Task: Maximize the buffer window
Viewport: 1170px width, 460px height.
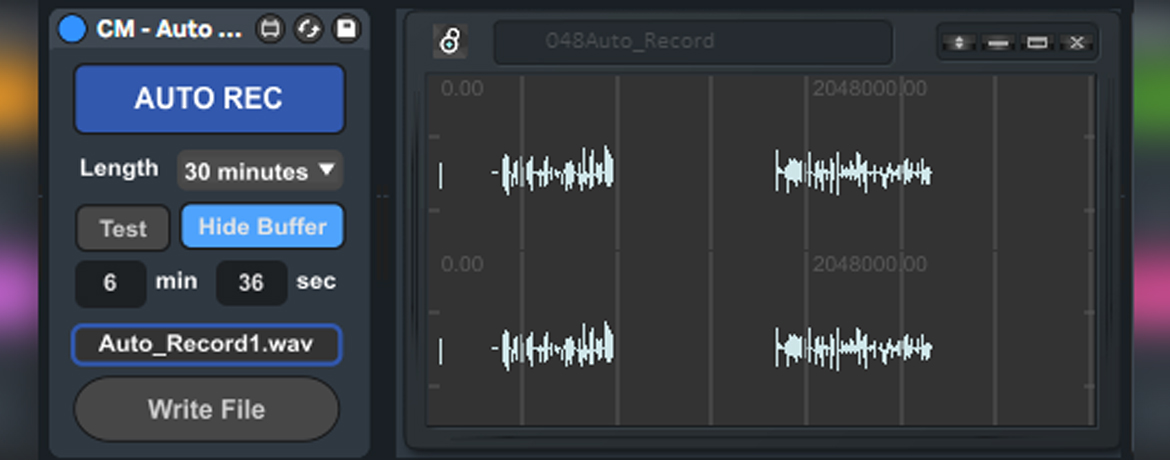Action: (1037, 42)
